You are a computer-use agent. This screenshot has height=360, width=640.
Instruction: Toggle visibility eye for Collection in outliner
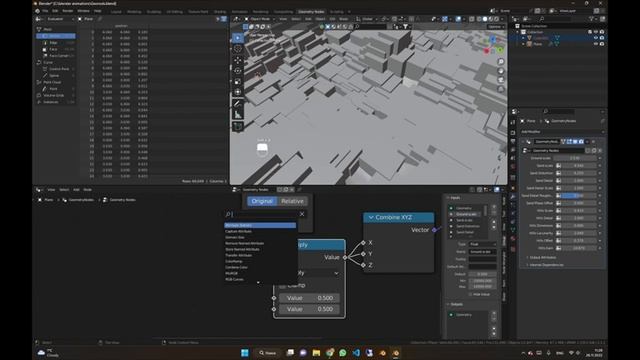[x=596, y=32]
